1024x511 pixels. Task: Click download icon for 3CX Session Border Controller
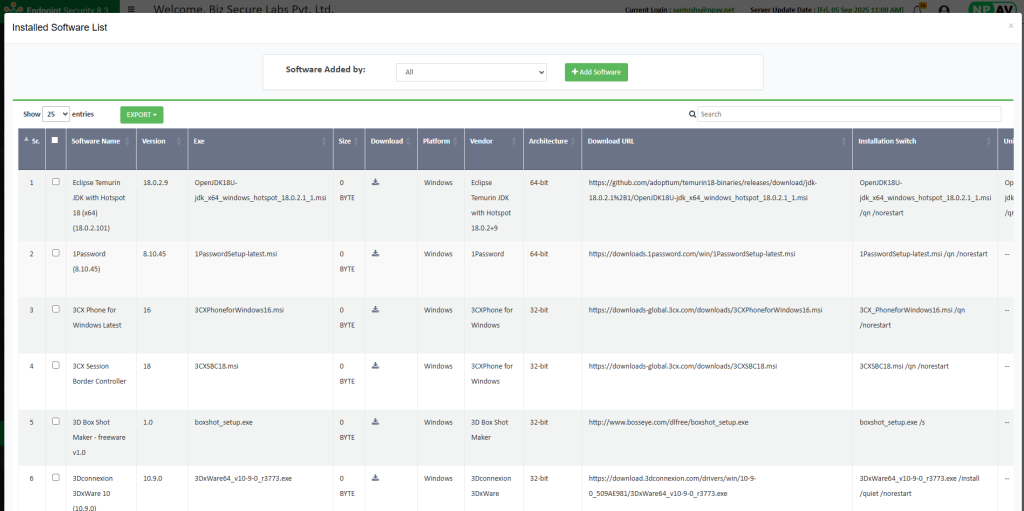pyautogui.click(x=375, y=366)
